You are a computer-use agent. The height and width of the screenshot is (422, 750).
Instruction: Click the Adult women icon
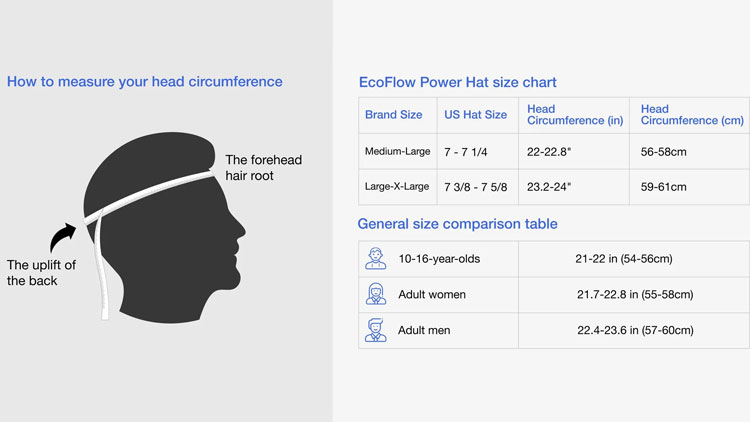(376, 294)
